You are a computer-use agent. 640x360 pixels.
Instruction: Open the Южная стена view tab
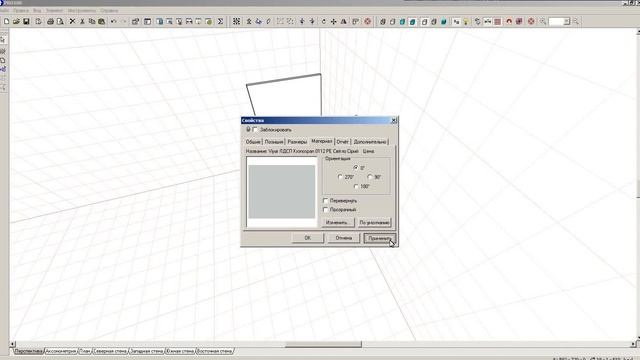(x=180, y=351)
